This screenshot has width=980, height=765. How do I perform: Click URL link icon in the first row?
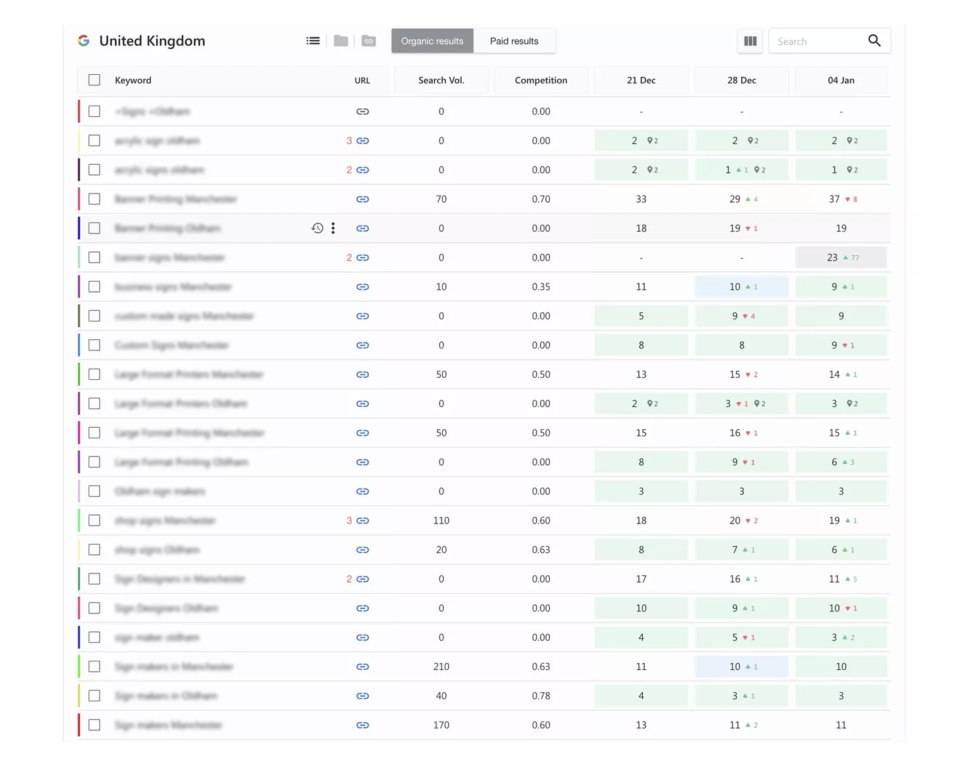coord(362,112)
